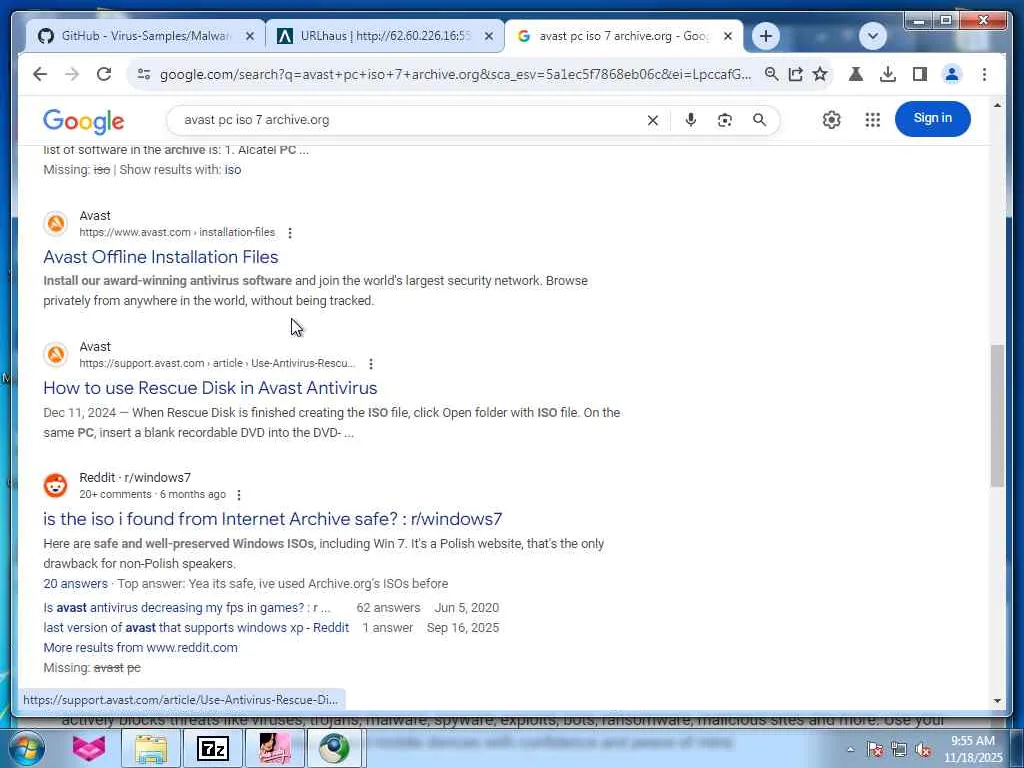Open the 7-Zip taskbar icon
The height and width of the screenshot is (768, 1024).
point(213,748)
